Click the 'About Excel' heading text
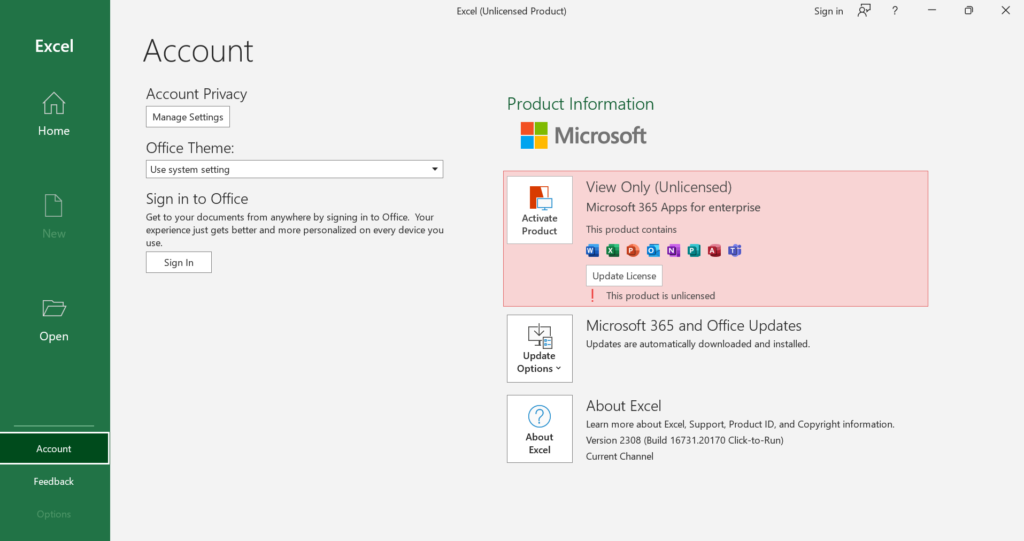The image size is (1024, 541). pos(623,406)
